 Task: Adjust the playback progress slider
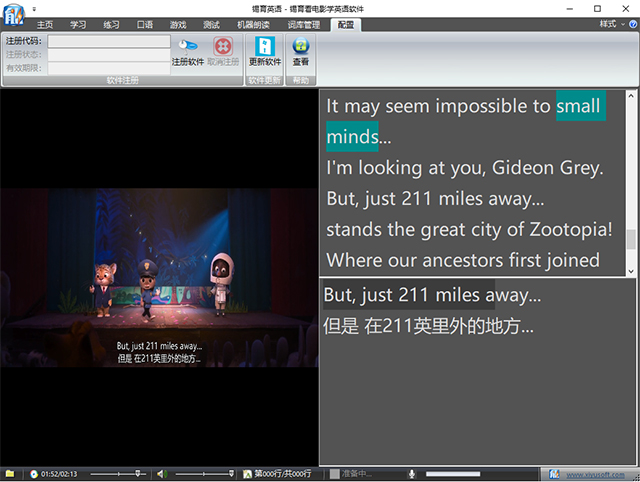pos(118,474)
